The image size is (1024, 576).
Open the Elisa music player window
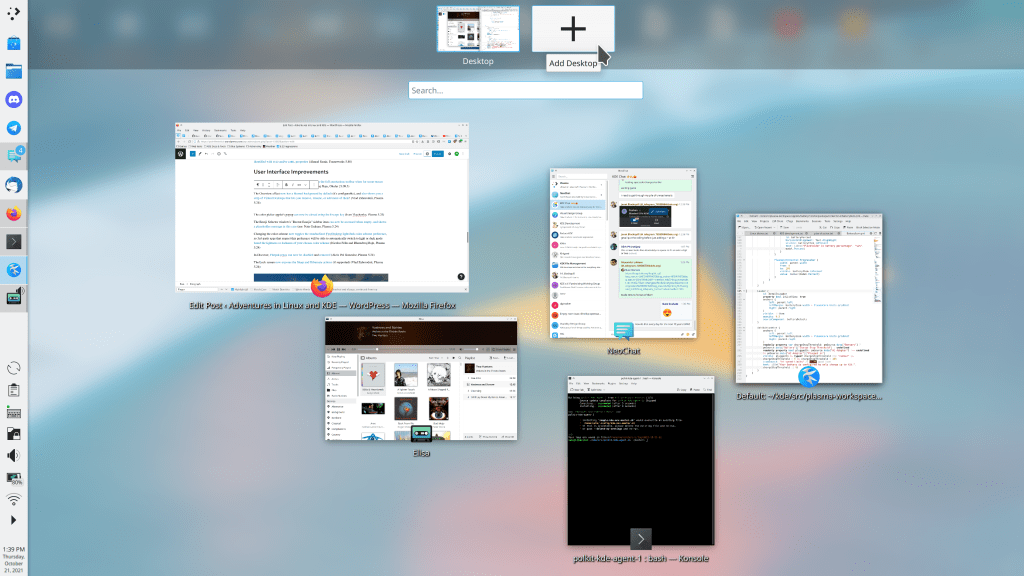421,380
